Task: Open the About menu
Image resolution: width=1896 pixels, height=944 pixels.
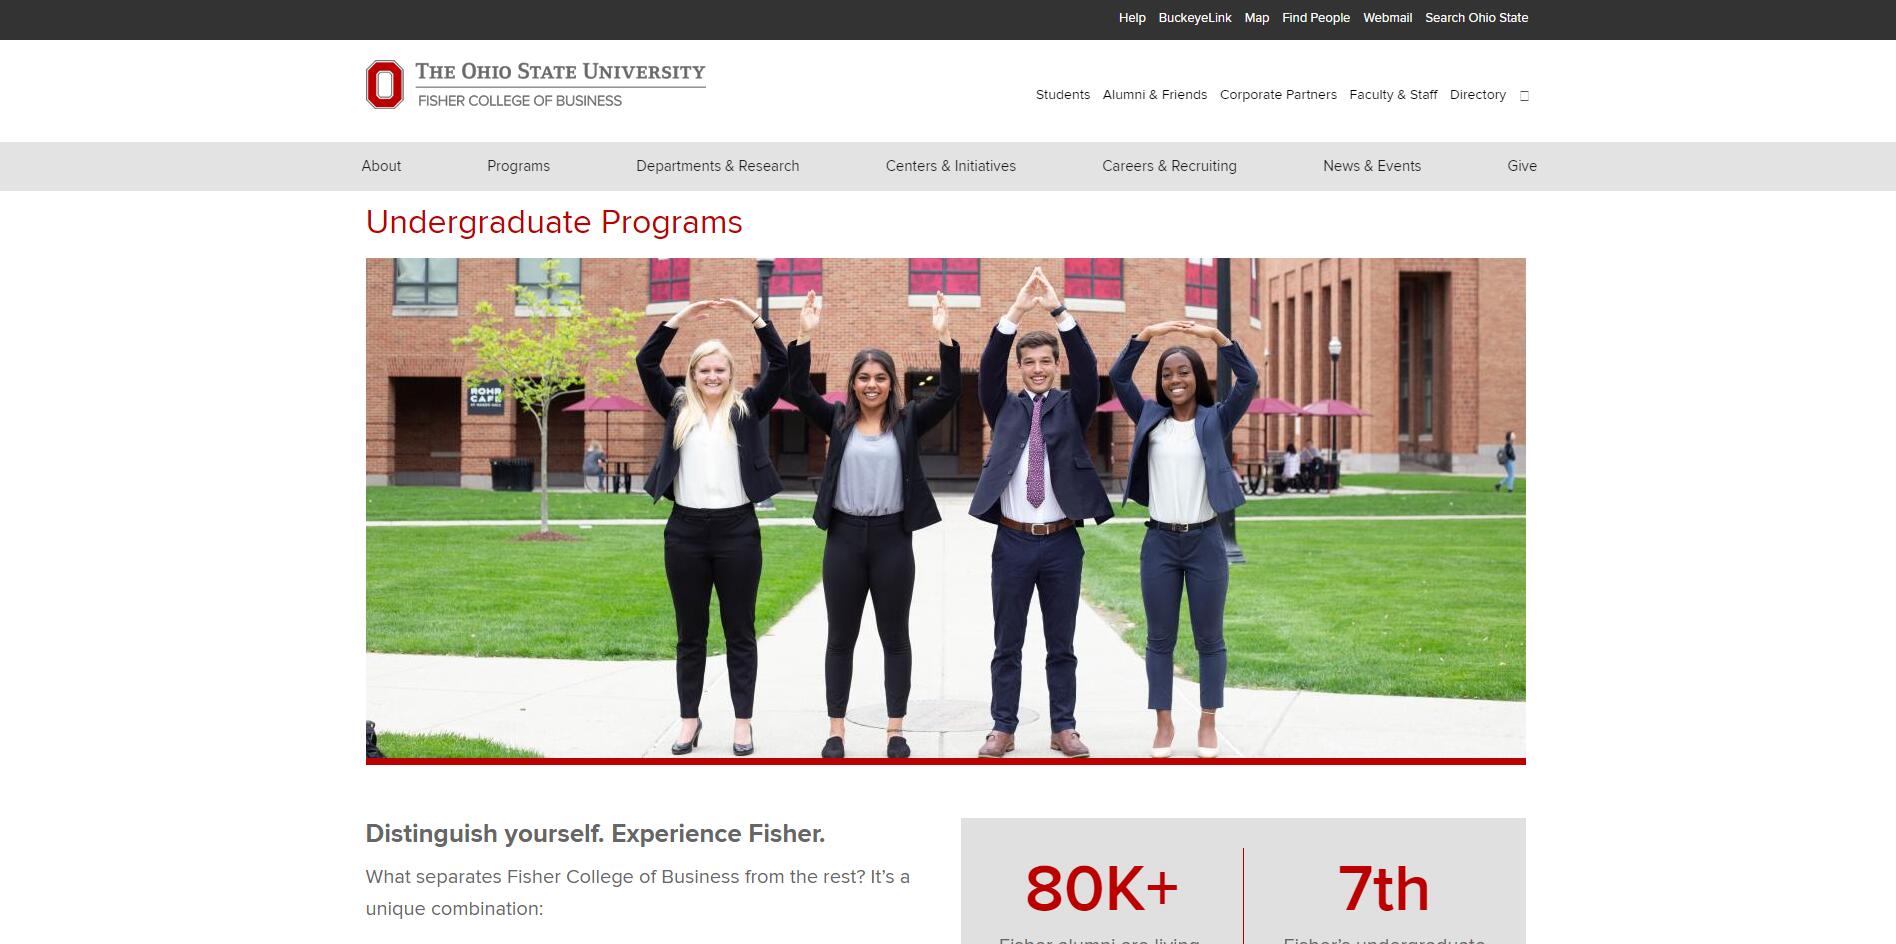Action: coord(381,166)
